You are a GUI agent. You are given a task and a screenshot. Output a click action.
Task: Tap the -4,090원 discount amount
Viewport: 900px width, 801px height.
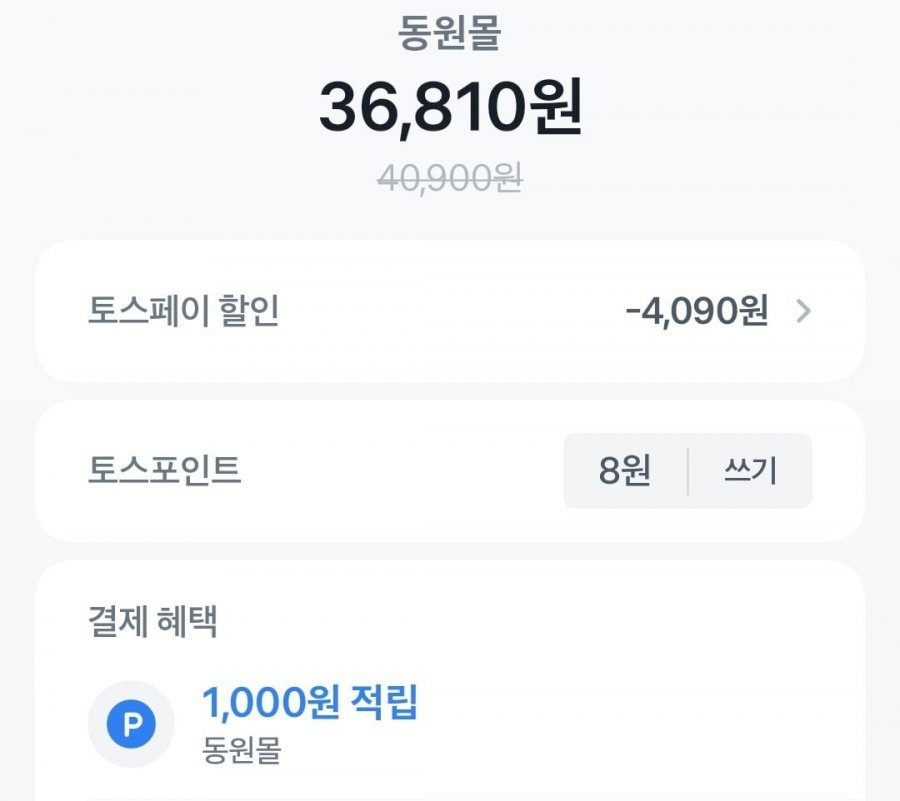point(697,312)
